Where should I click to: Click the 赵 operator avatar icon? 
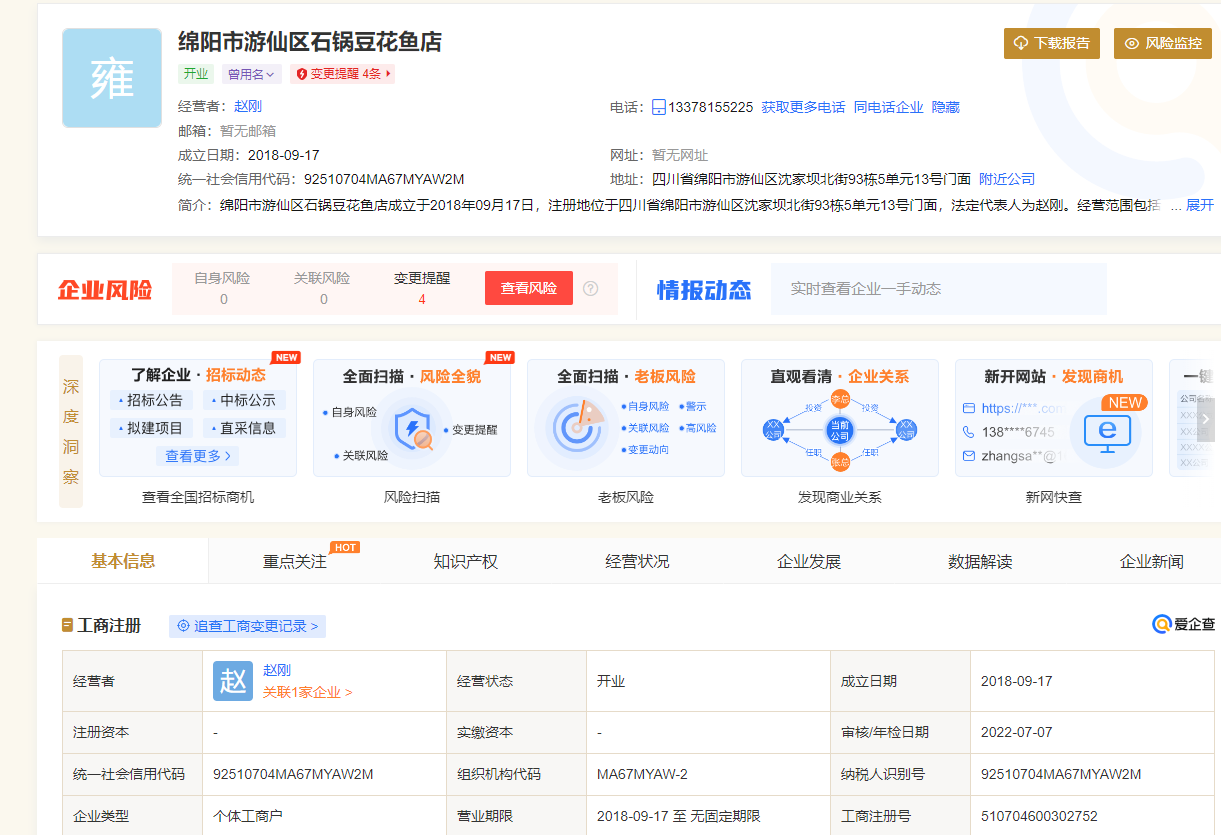(x=233, y=681)
